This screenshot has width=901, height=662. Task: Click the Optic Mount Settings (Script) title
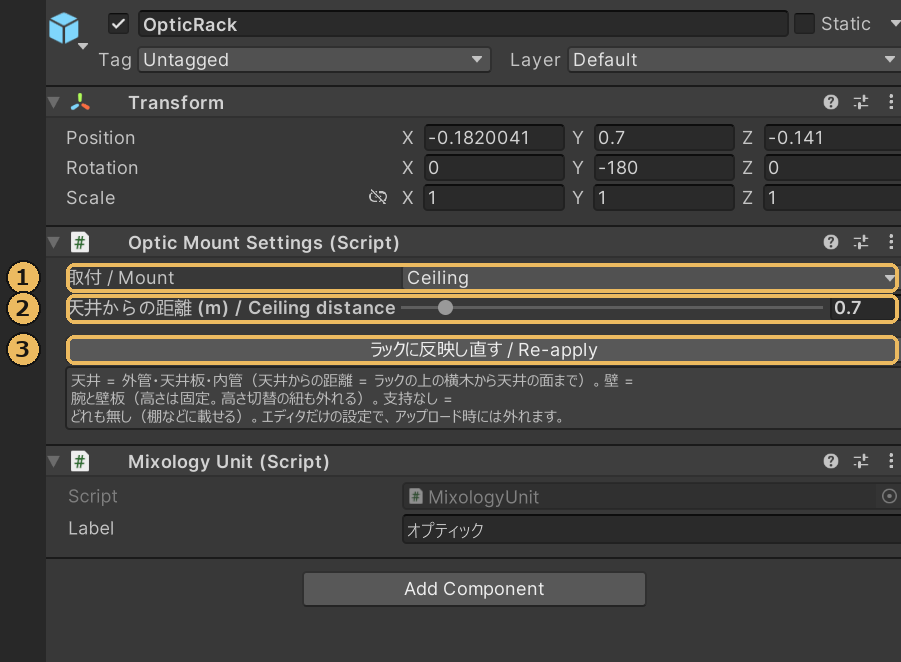[264, 243]
